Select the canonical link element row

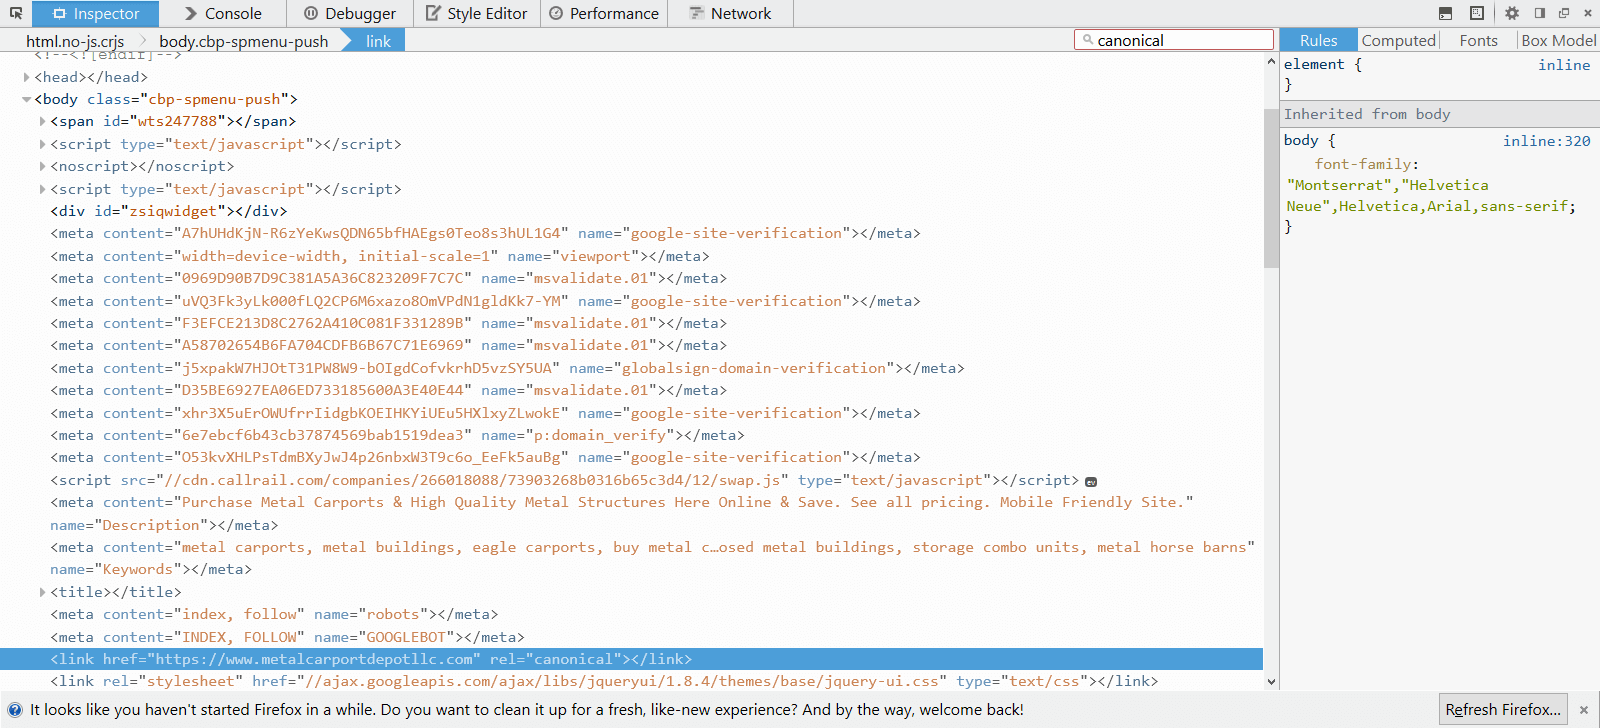[x=631, y=659]
